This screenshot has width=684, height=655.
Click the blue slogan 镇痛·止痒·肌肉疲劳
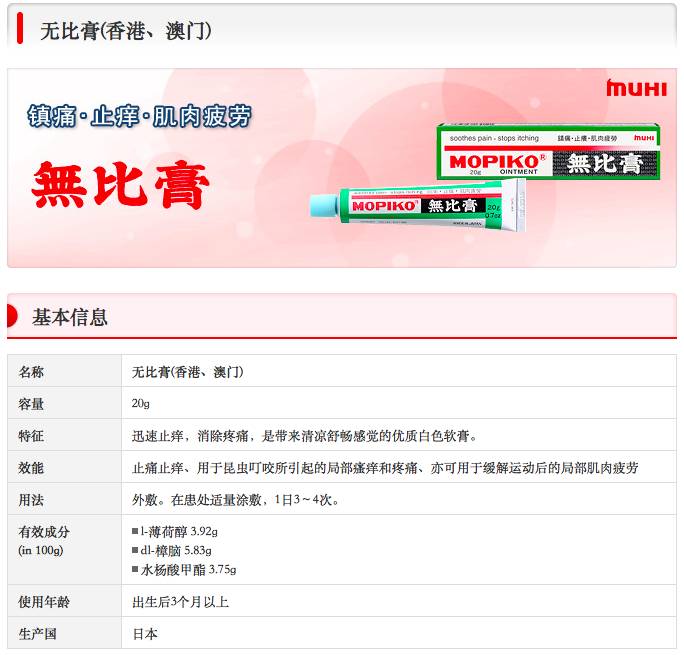click(140, 116)
